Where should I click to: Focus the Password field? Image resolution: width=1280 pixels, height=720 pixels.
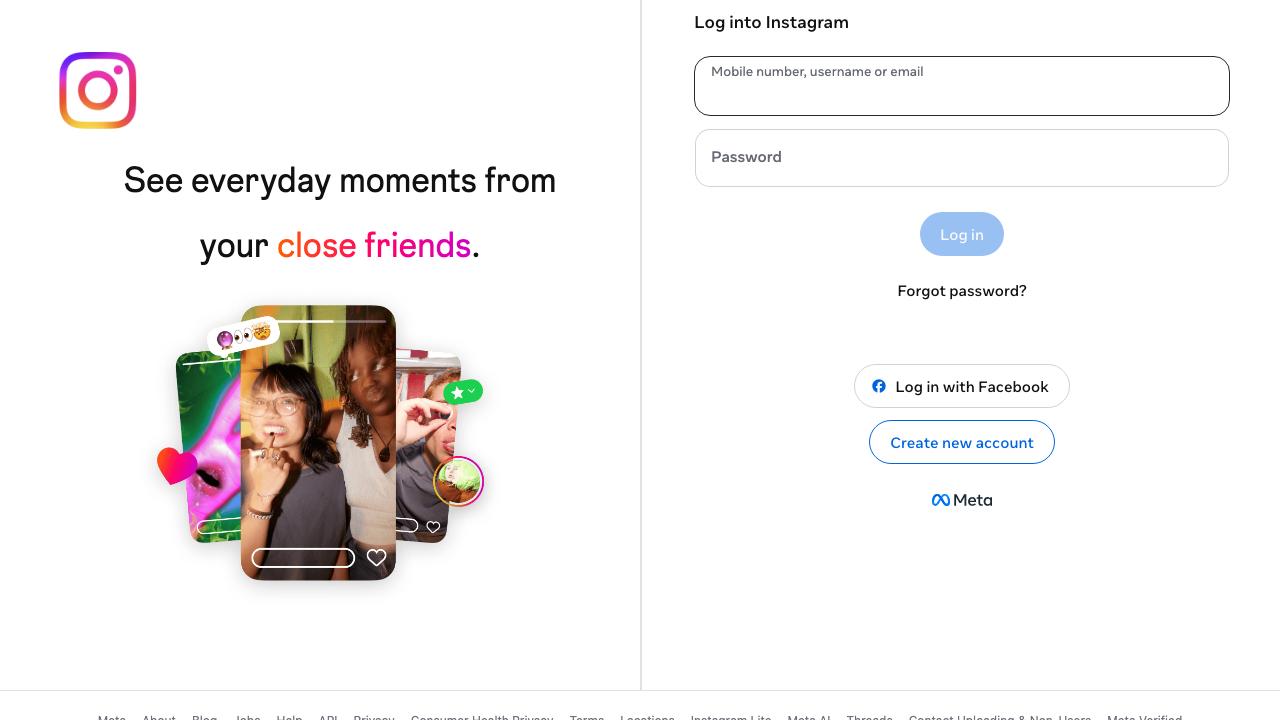[x=962, y=158]
